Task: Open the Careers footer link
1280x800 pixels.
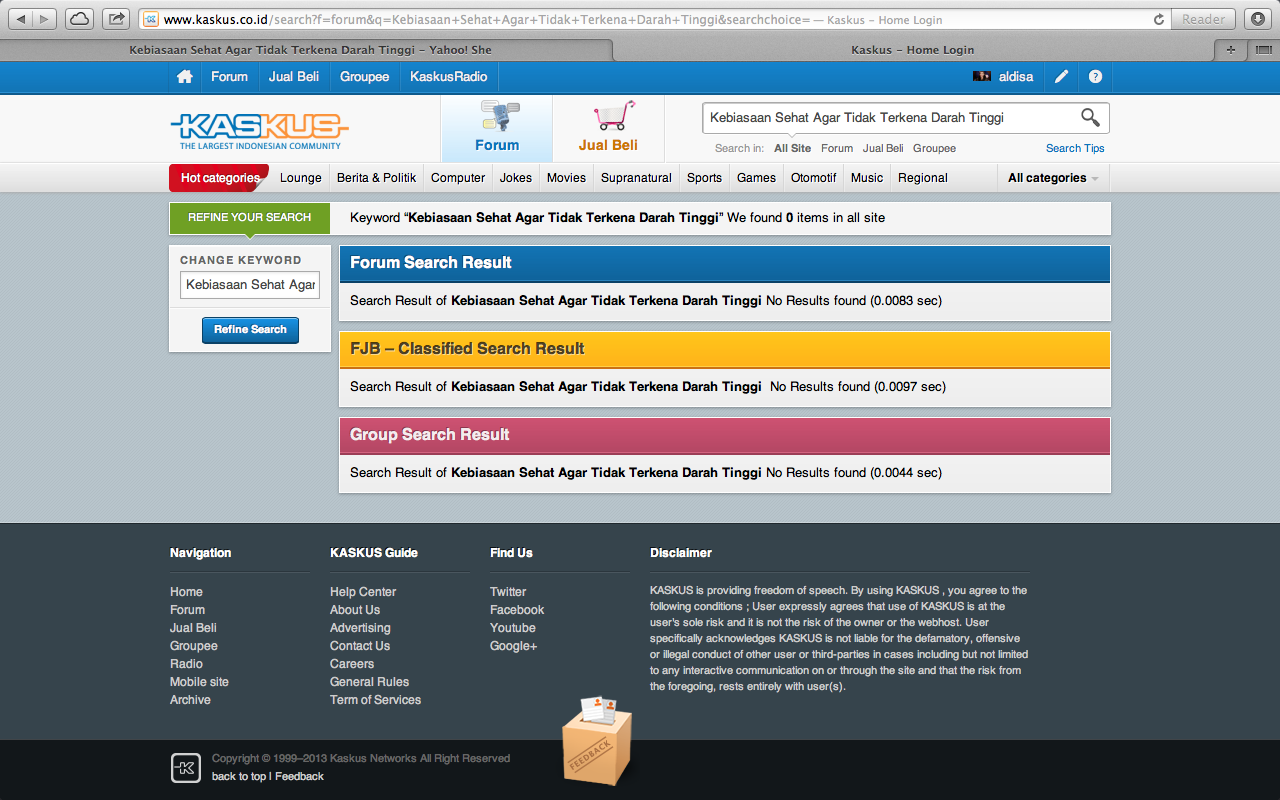Action: (352, 664)
